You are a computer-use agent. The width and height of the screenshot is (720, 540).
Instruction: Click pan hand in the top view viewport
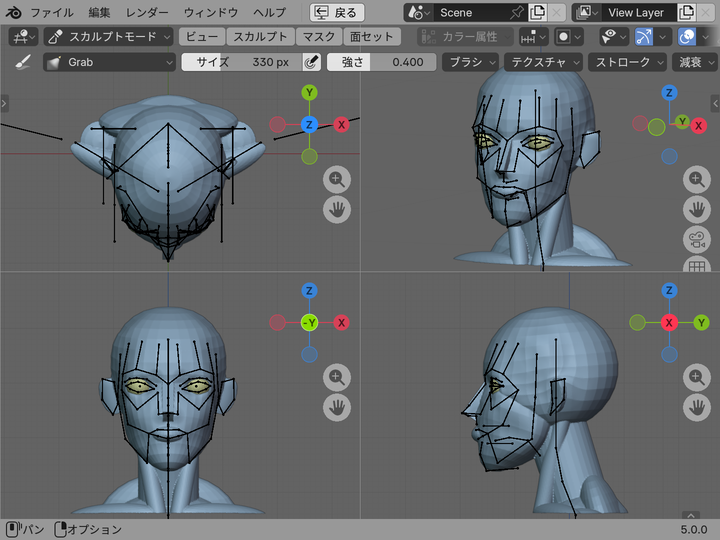(337, 209)
